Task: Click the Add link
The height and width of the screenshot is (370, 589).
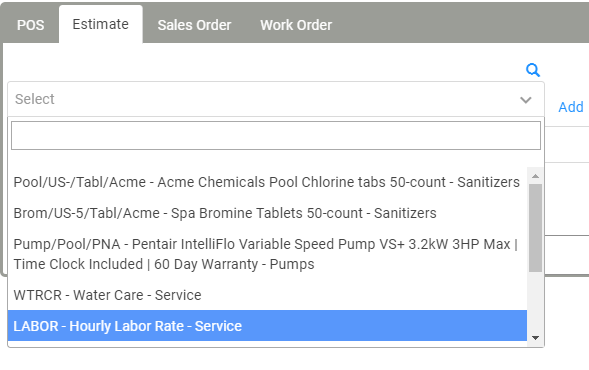Action: [571, 107]
